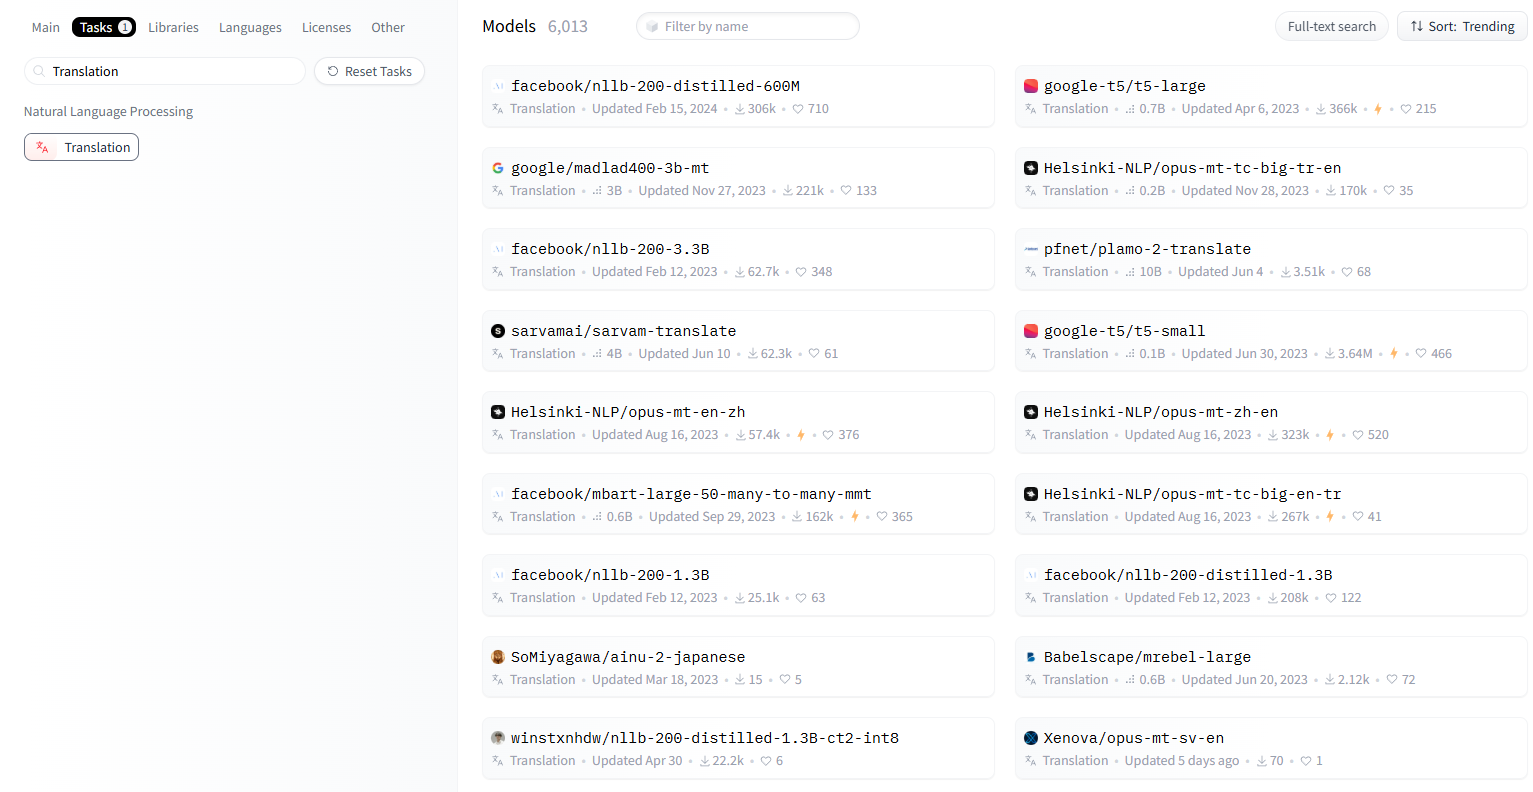Viewport: 1533px width, 792px height.
Task: Open the facebook/nllb-200-distilled-600M model
Action: [x=738, y=97]
